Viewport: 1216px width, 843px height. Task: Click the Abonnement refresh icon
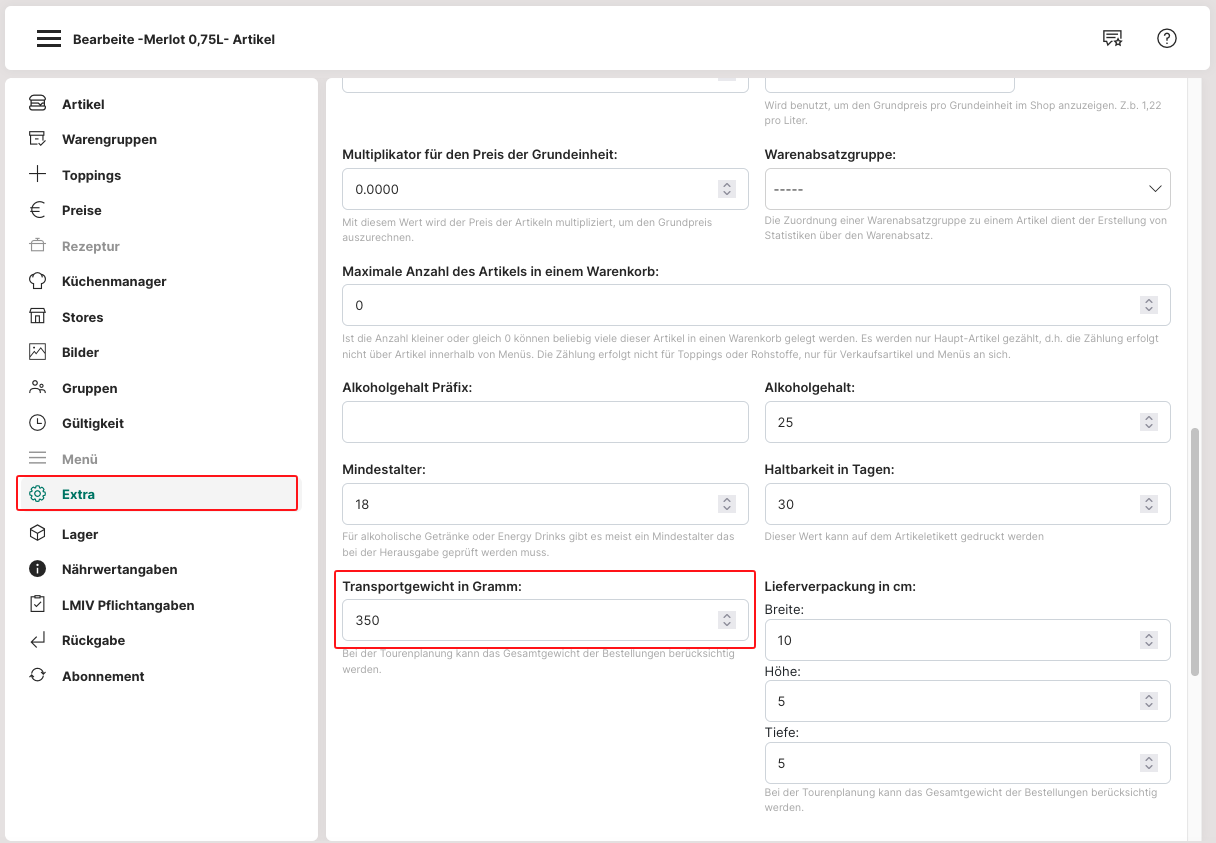[38, 676]
